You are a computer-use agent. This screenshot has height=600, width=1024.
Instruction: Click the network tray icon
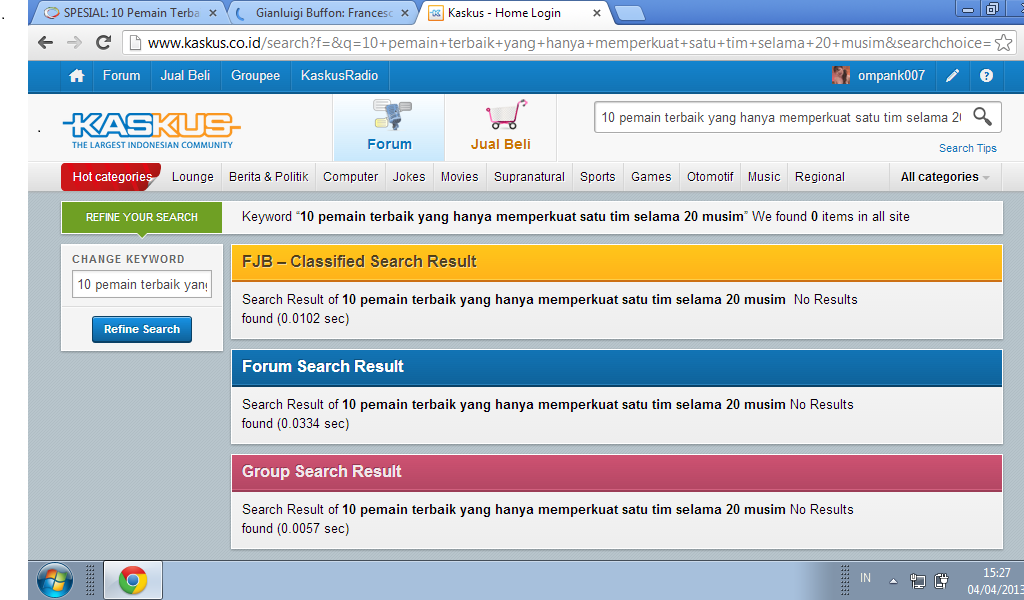point(918,580)
